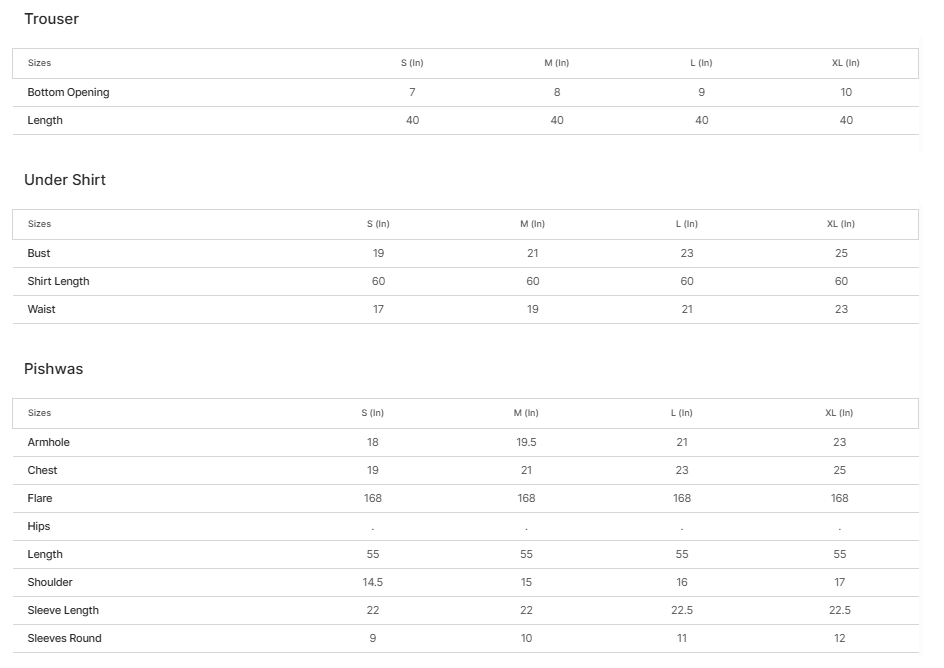Click the Trouser S (In) column header

click(x=412, y=63)
